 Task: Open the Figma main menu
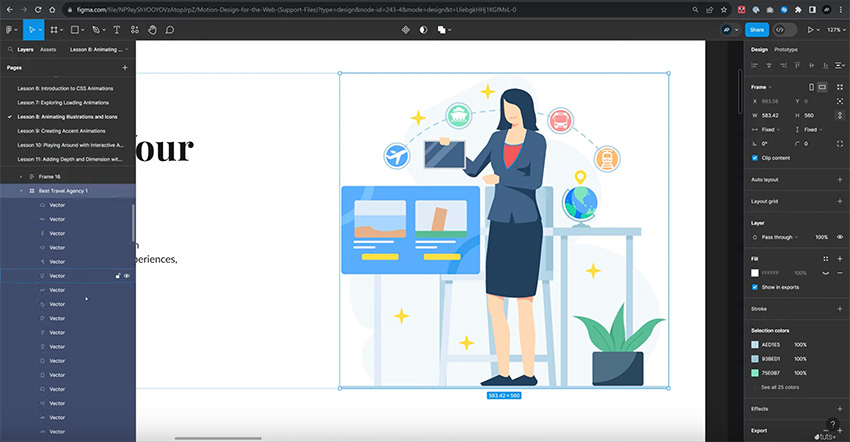pyautogui.click(x=9, y=30)
